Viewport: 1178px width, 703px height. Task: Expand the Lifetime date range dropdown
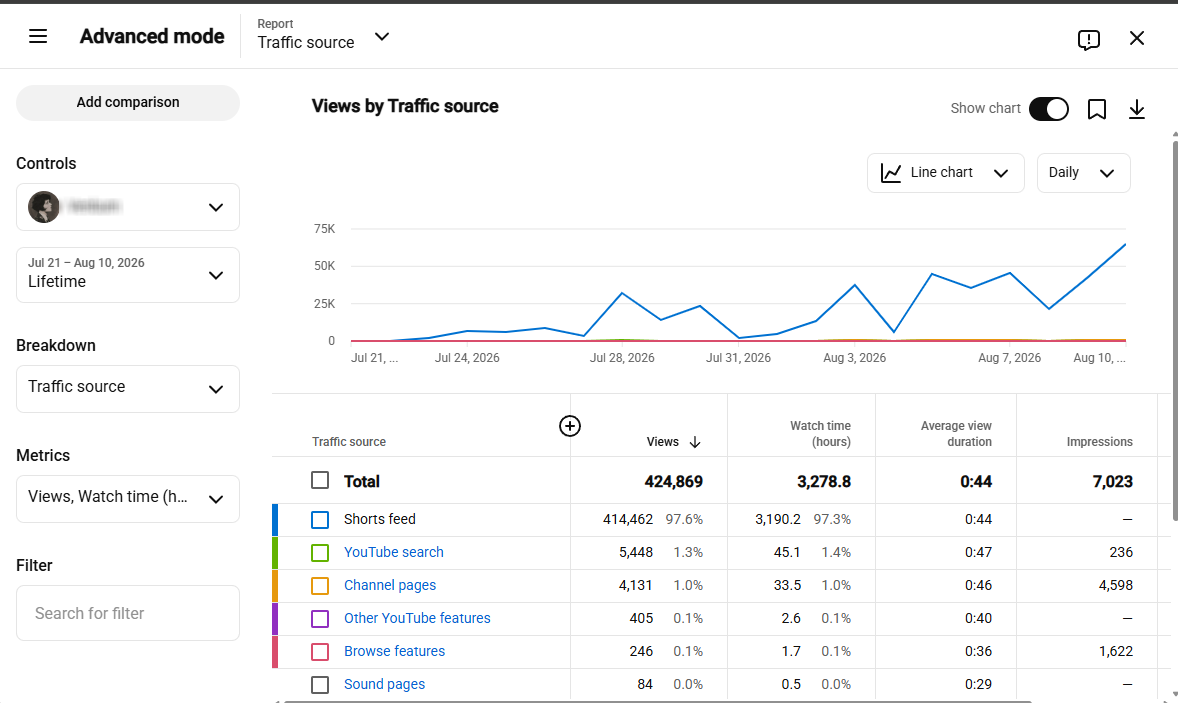tap(128, 275)
